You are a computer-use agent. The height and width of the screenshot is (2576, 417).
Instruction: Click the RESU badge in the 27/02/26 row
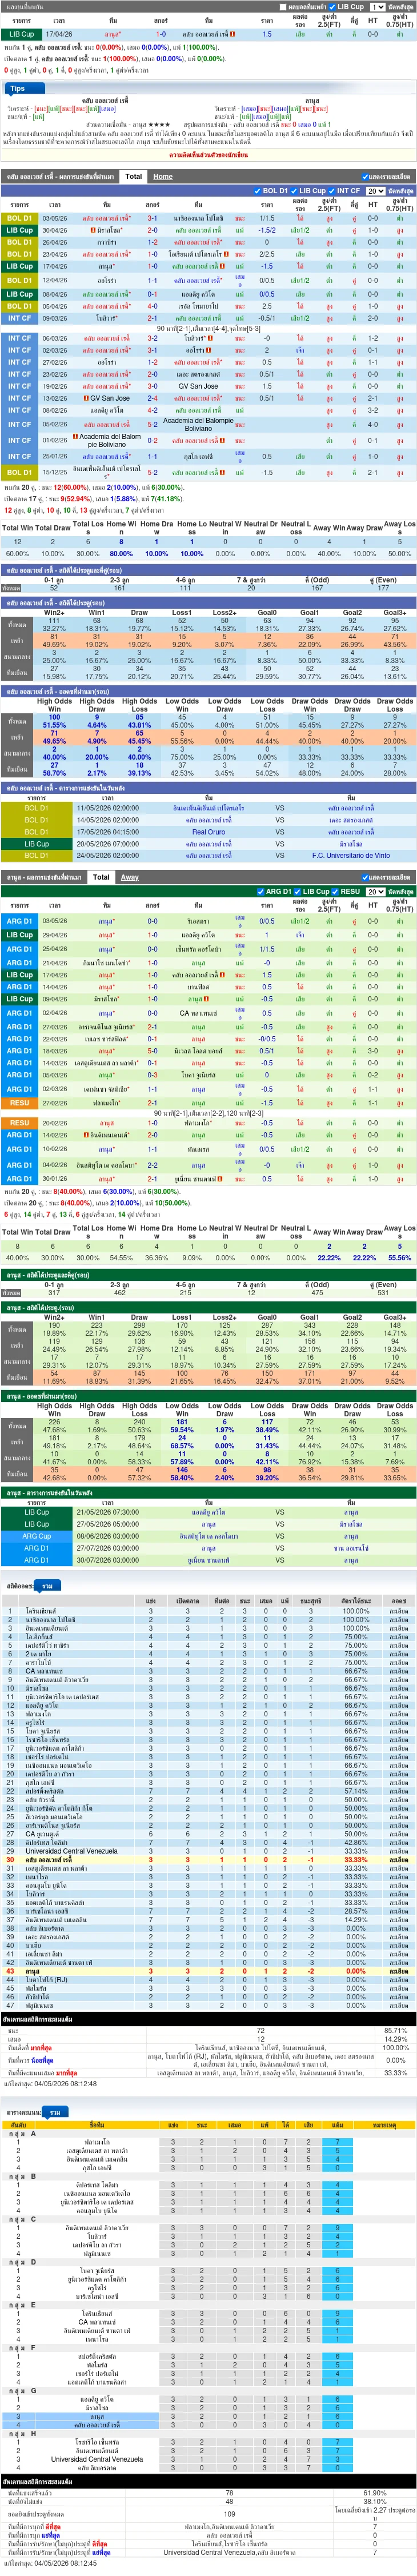[19, 1103]
